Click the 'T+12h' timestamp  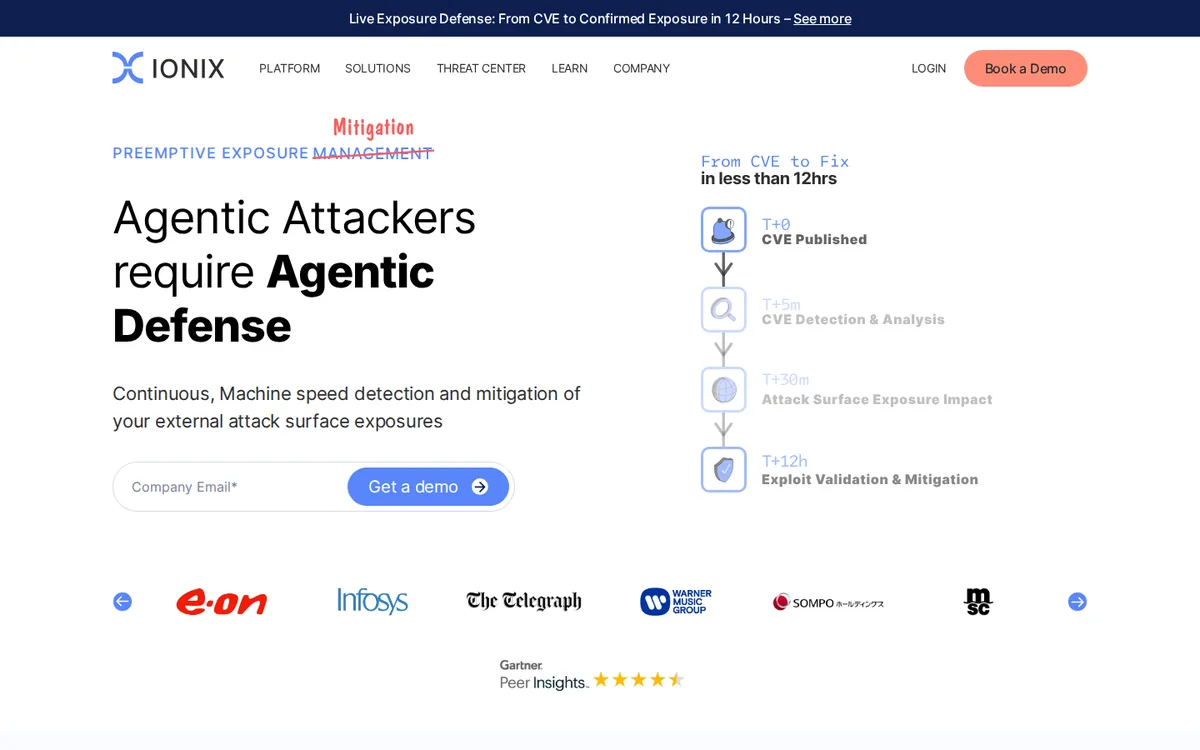(x=785, y=461)
